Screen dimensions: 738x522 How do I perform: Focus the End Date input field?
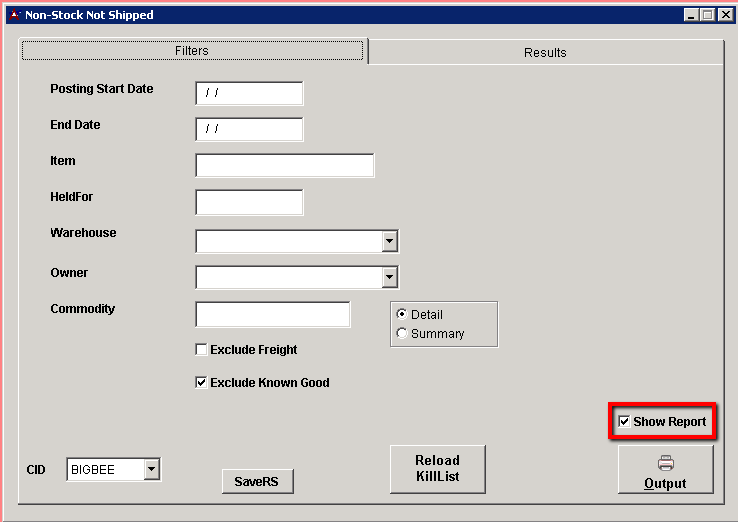tap(249, 129)
